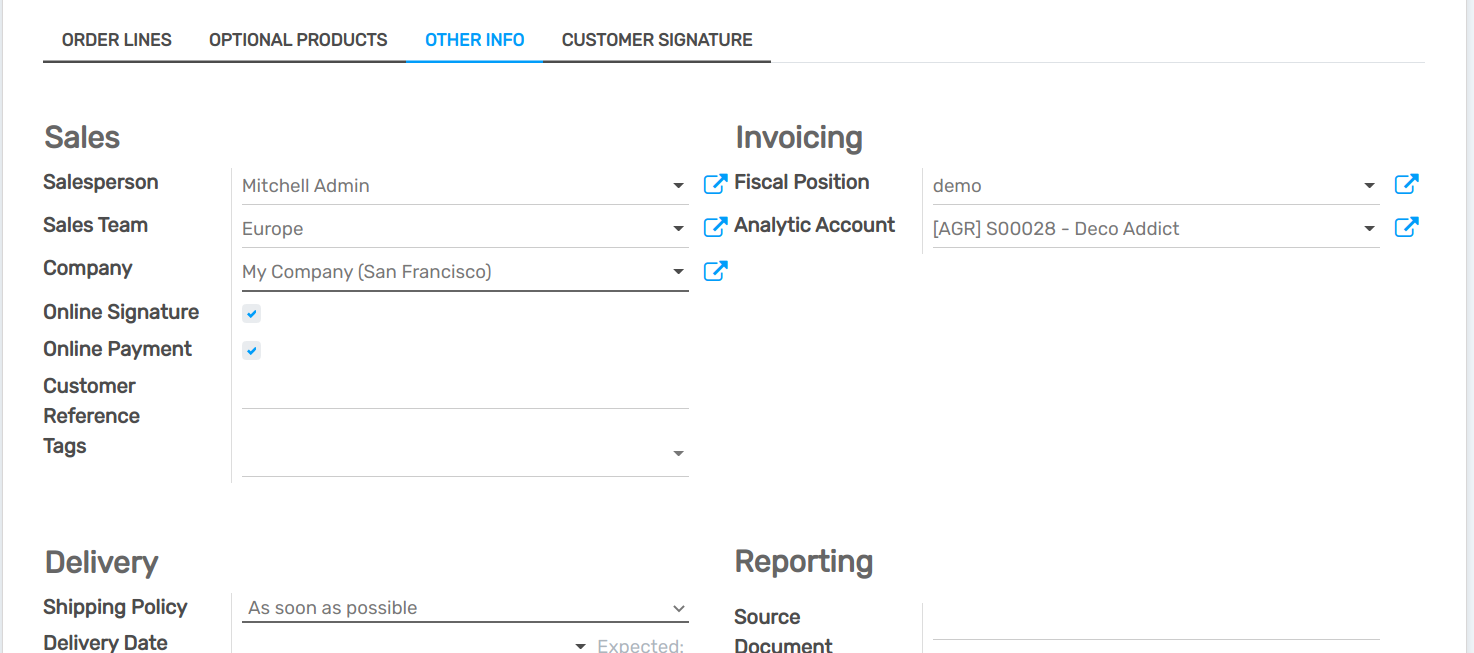Uncheck the Online Payment checkbox
This screenshot has height=653, width=1474.
click(252, 351)
